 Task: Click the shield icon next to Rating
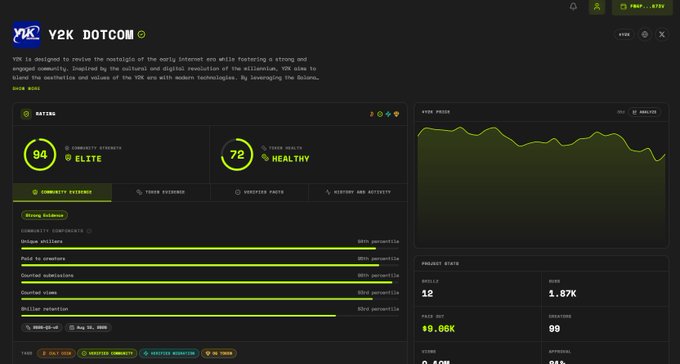click(26, 114)
